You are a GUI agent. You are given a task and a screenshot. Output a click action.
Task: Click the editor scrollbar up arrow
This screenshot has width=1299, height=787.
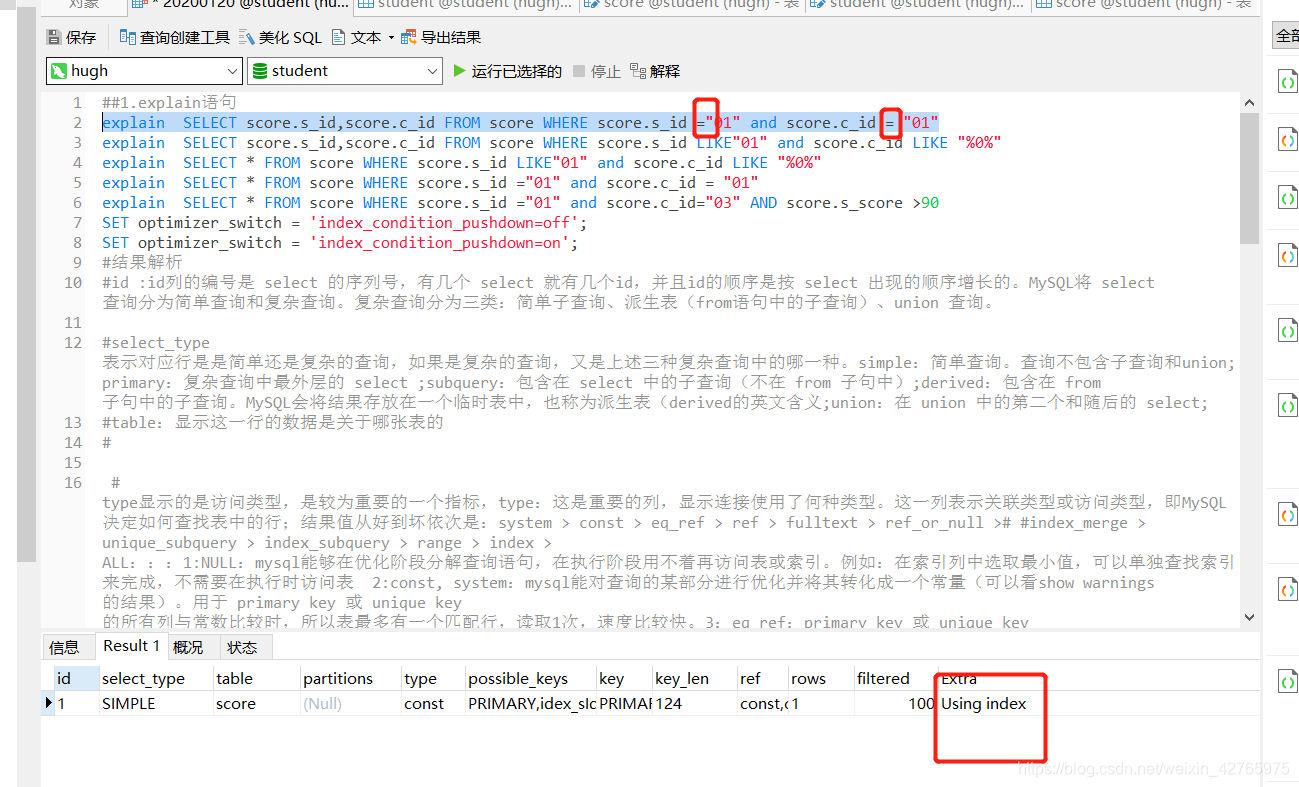1249,102
